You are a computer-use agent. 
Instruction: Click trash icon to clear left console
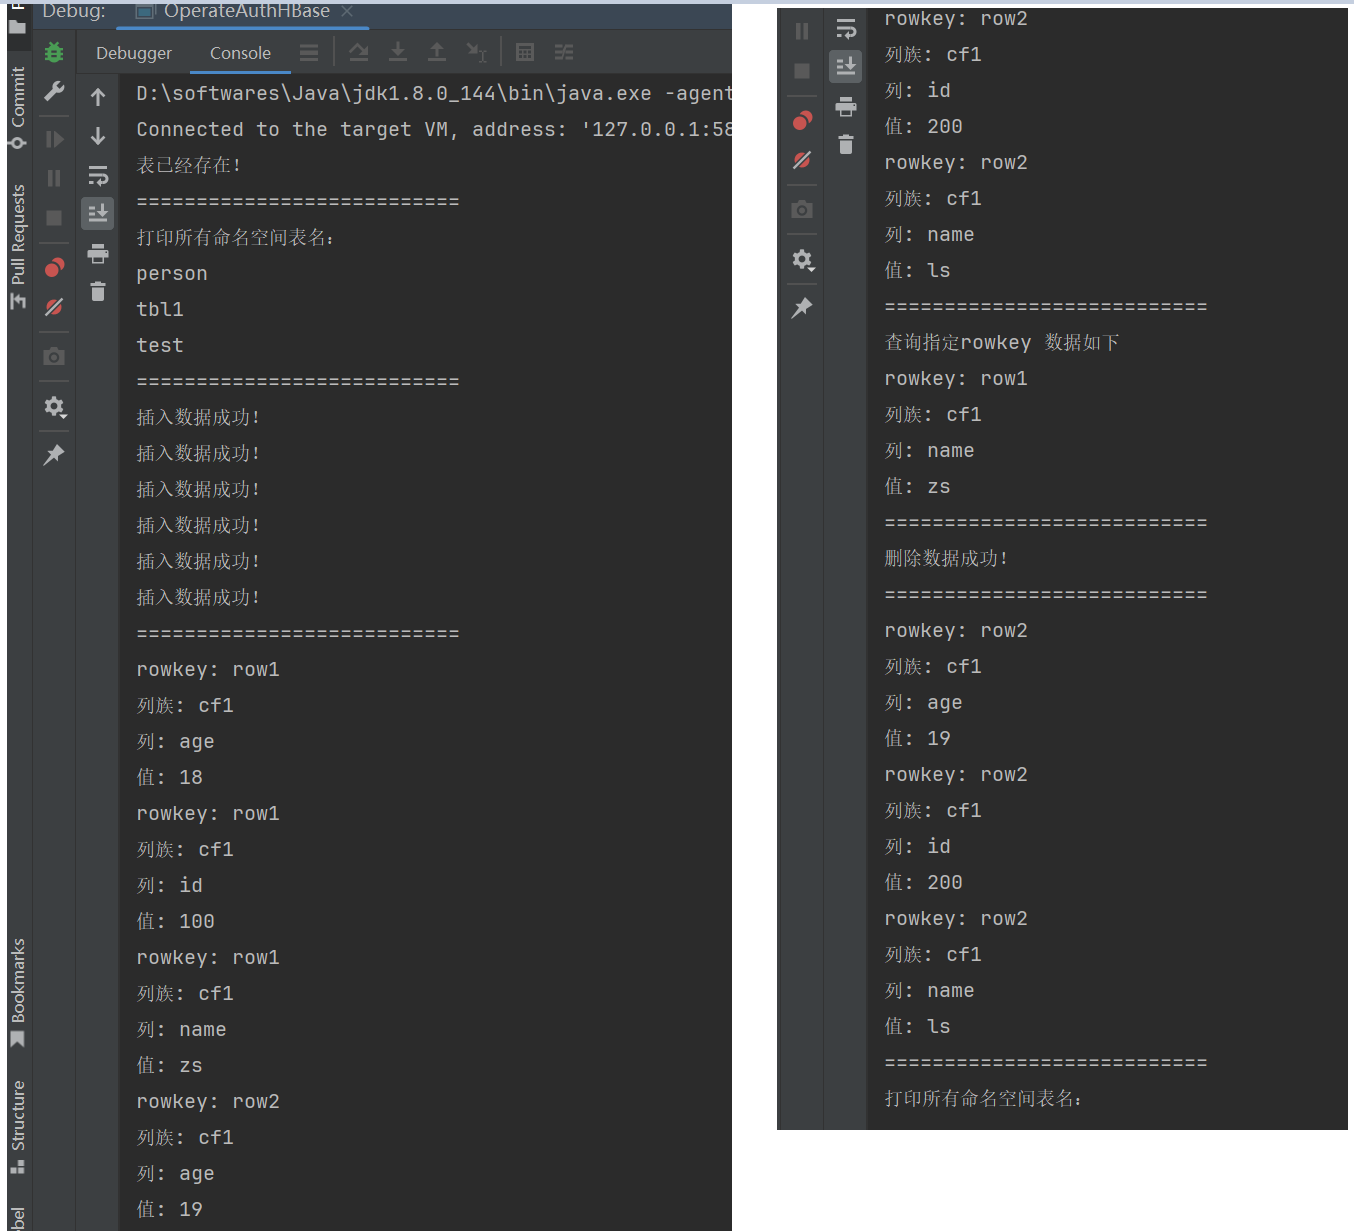point(98,292)
